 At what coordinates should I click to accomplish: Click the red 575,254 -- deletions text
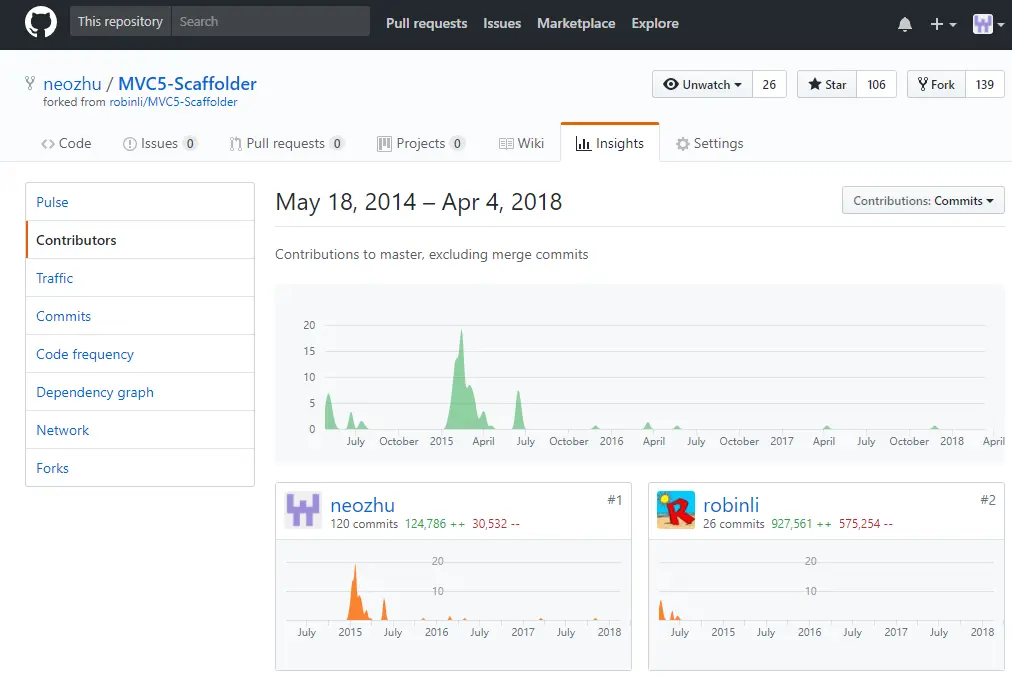point(865,524)
